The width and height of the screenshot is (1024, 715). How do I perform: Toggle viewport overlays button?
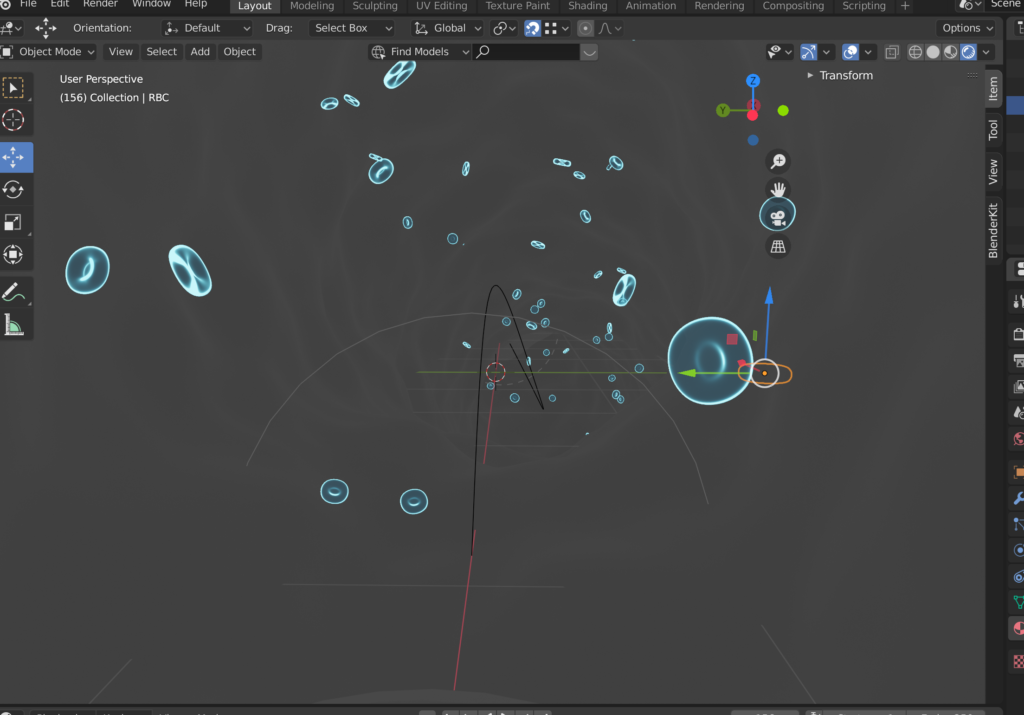pos(850,52)
